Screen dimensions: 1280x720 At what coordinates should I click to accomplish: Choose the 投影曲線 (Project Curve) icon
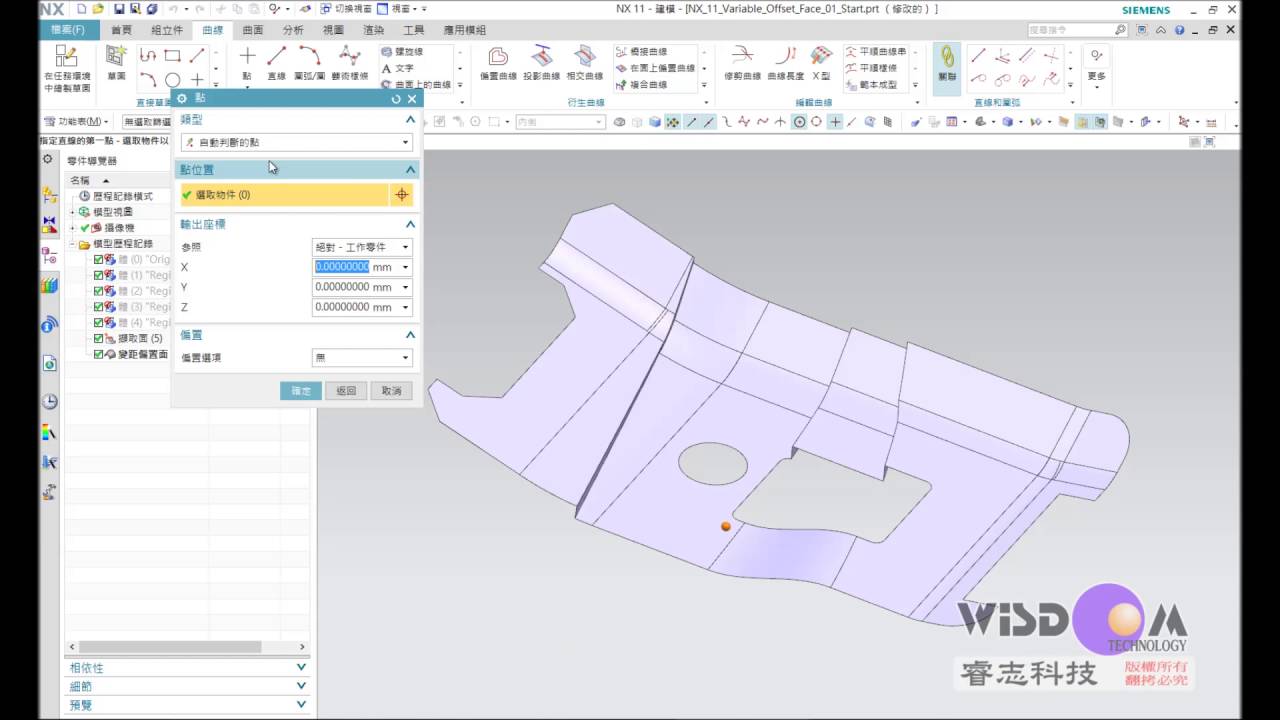(541, 62)
